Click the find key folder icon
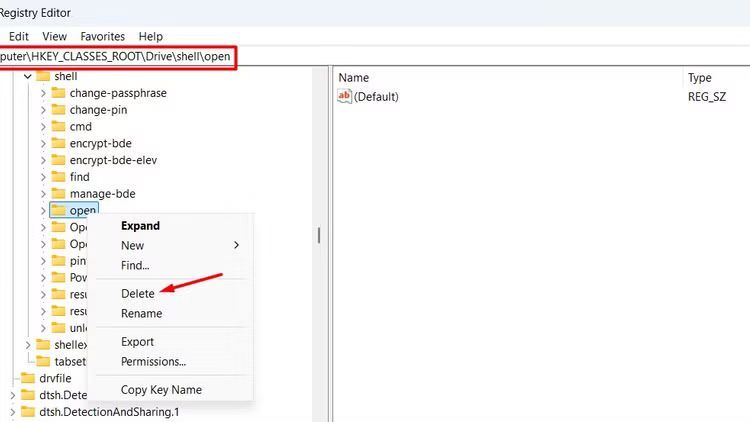This screenshot has width=750, height=422. (58, 177)
